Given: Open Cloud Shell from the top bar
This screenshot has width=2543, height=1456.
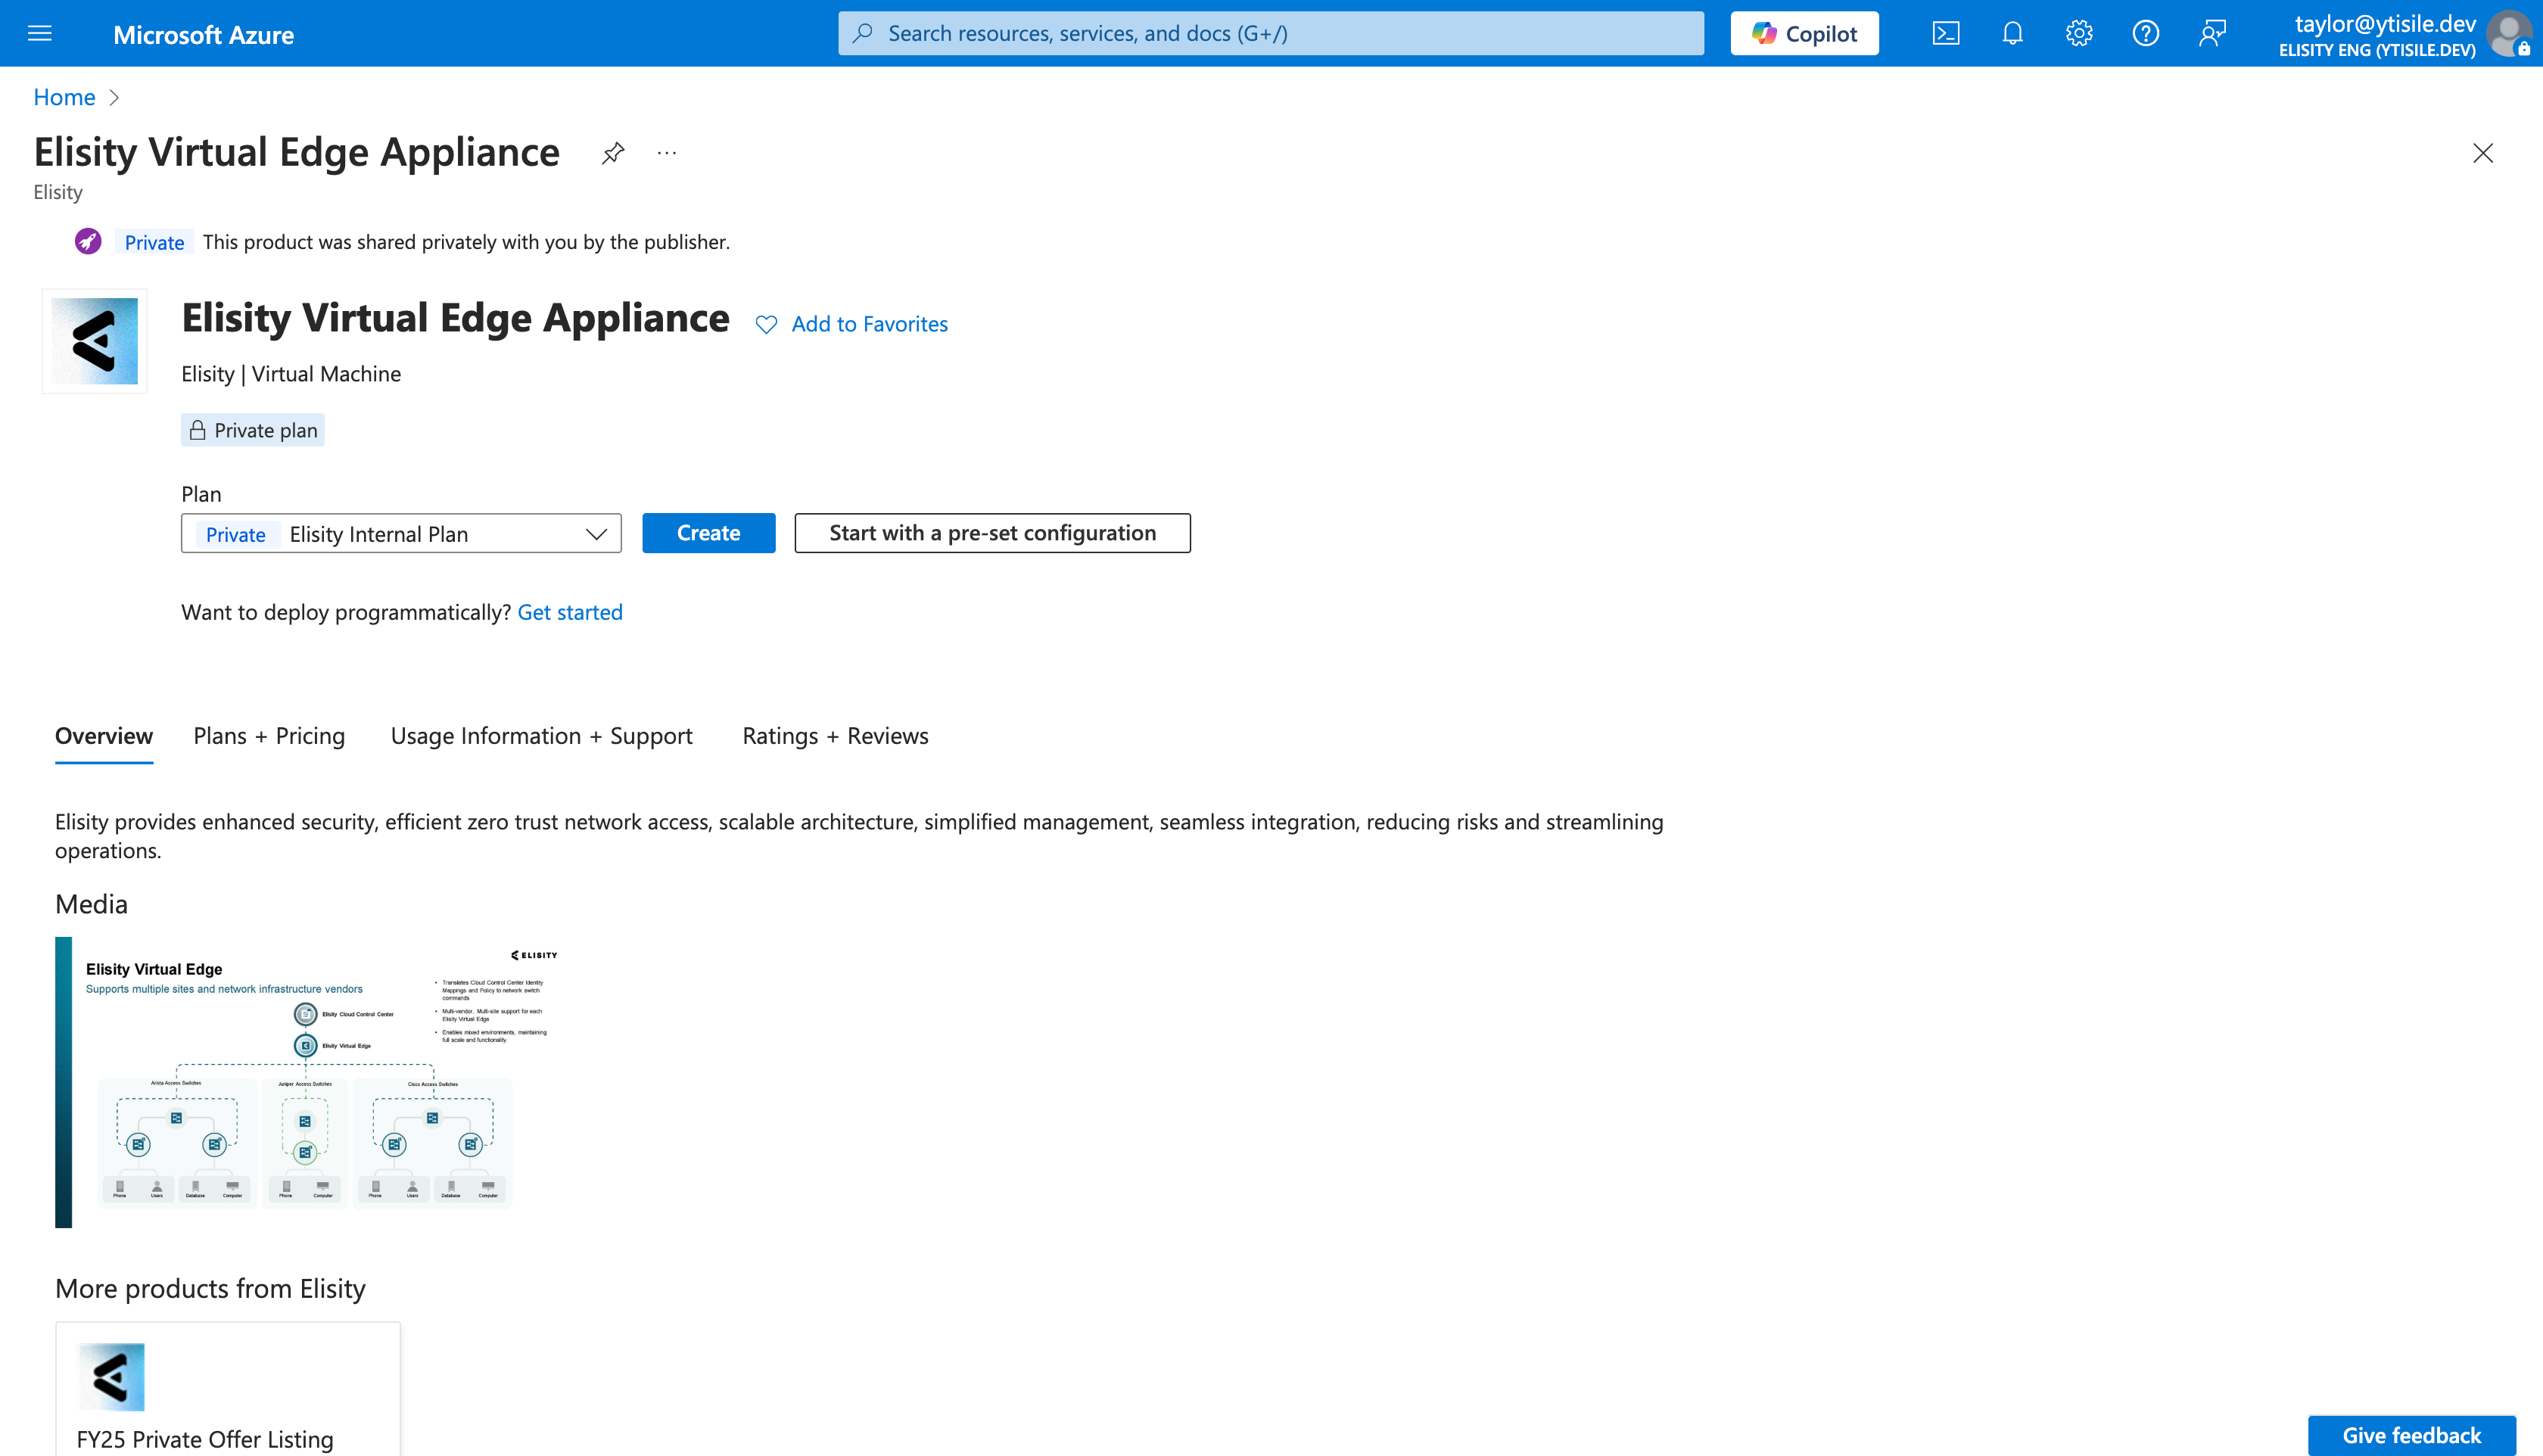Looking at the screenshot, I should coord(1945,34).
